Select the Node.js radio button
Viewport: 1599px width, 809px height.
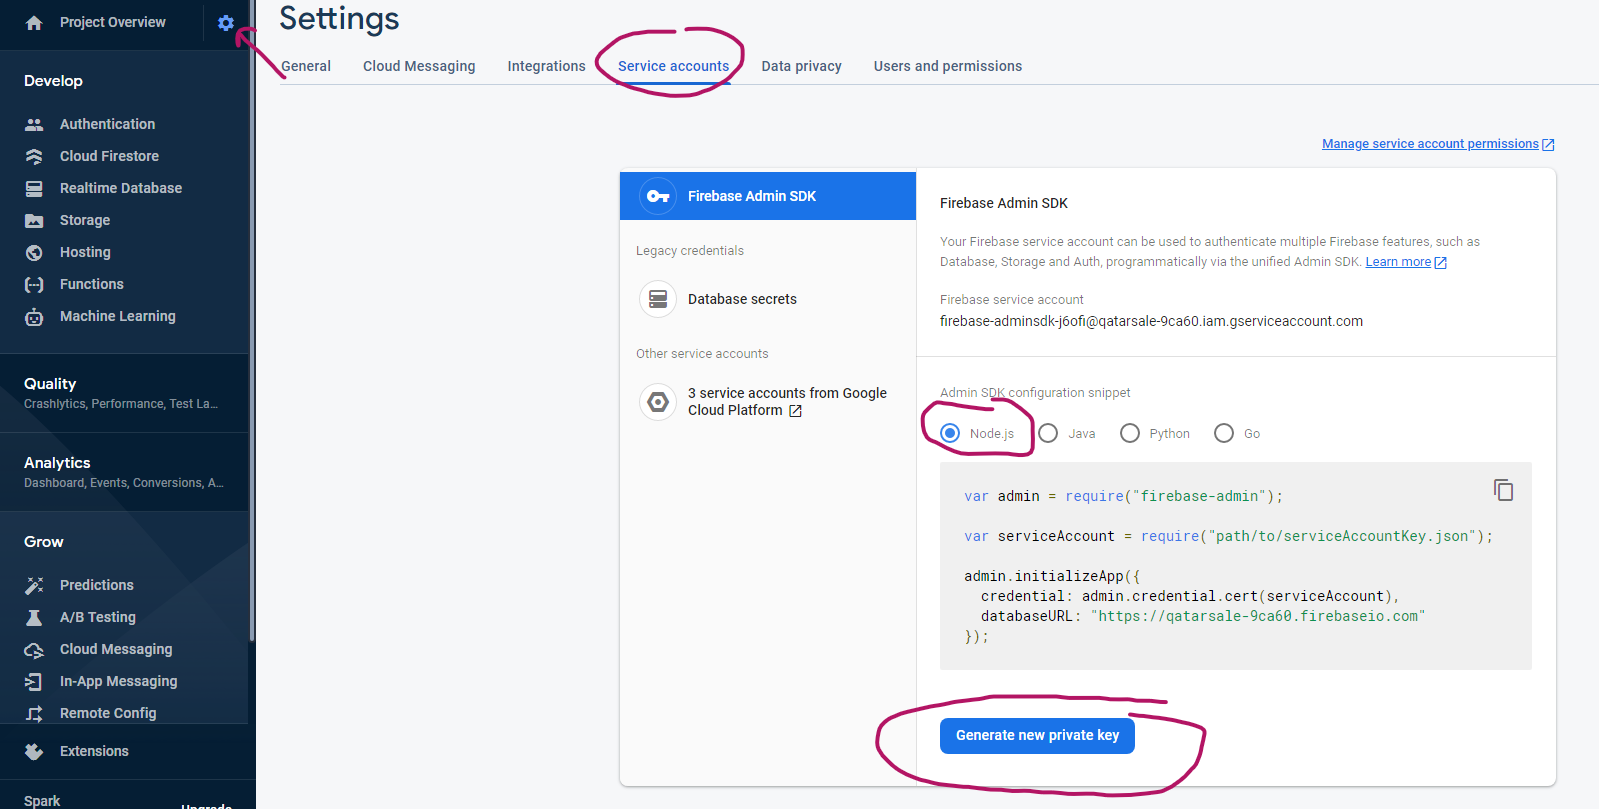pos(950,433)
